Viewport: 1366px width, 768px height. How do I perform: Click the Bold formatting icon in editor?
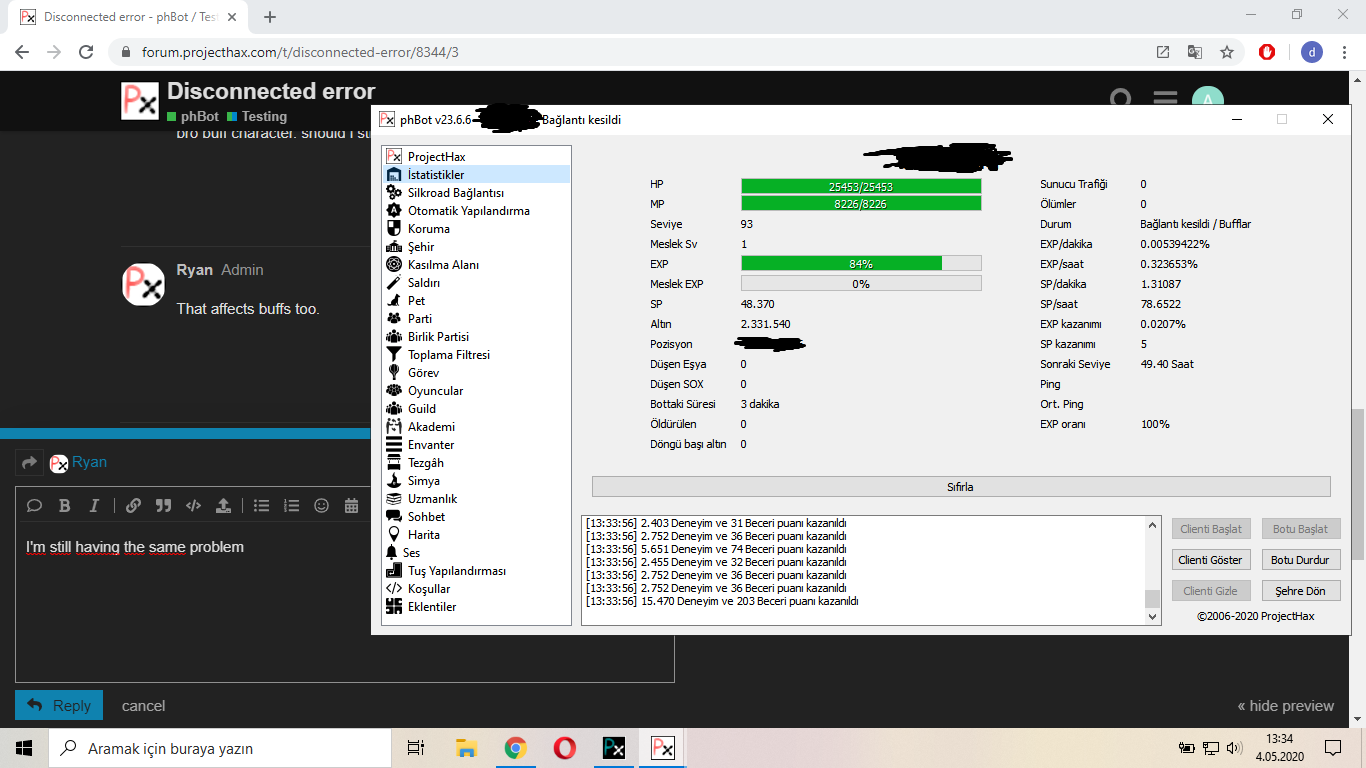[64, 506]
